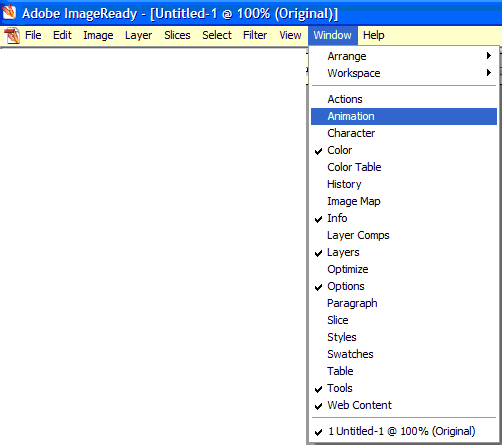The width and height of the screenshot is (502, 445).
Task: Click the Adobe ImageReady title bar icon
Action: [9, 12]
